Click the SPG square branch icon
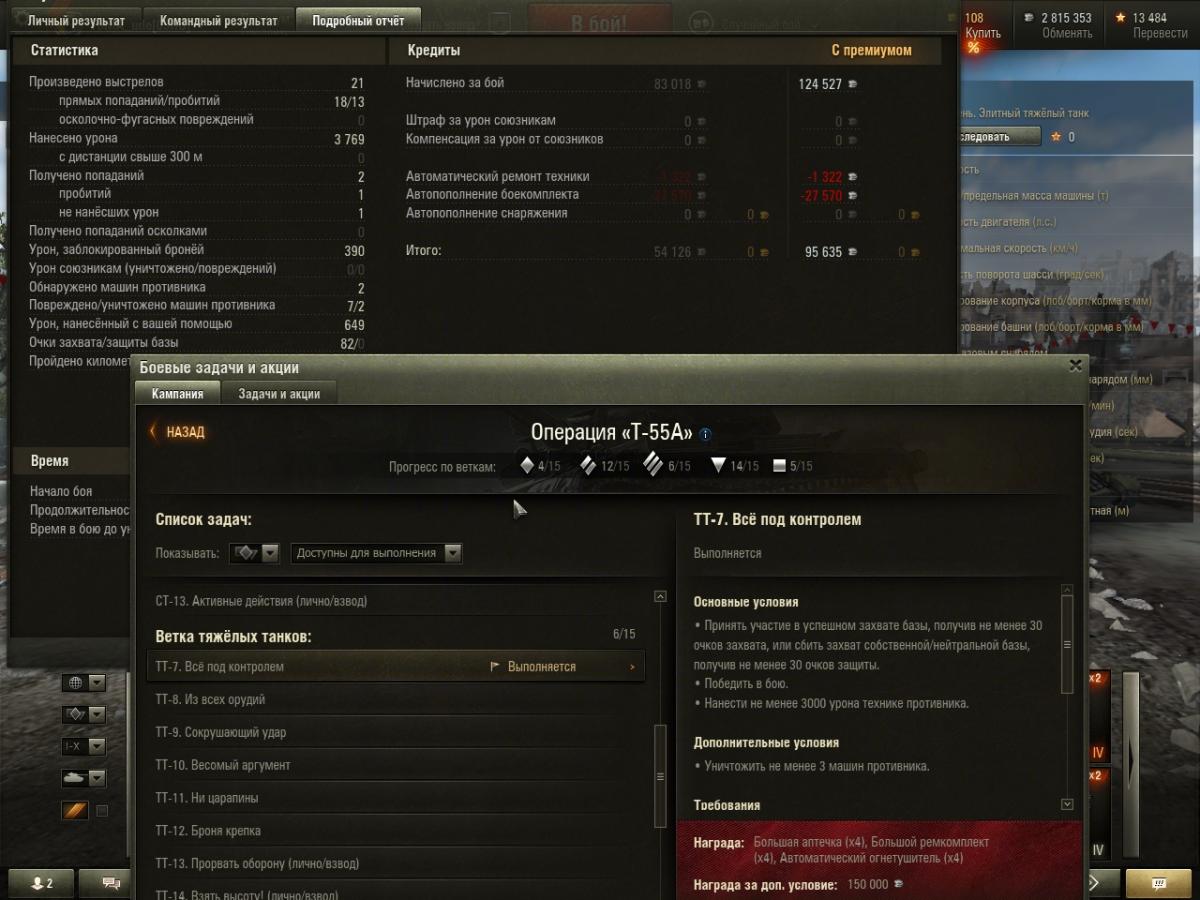 point(779,466)
